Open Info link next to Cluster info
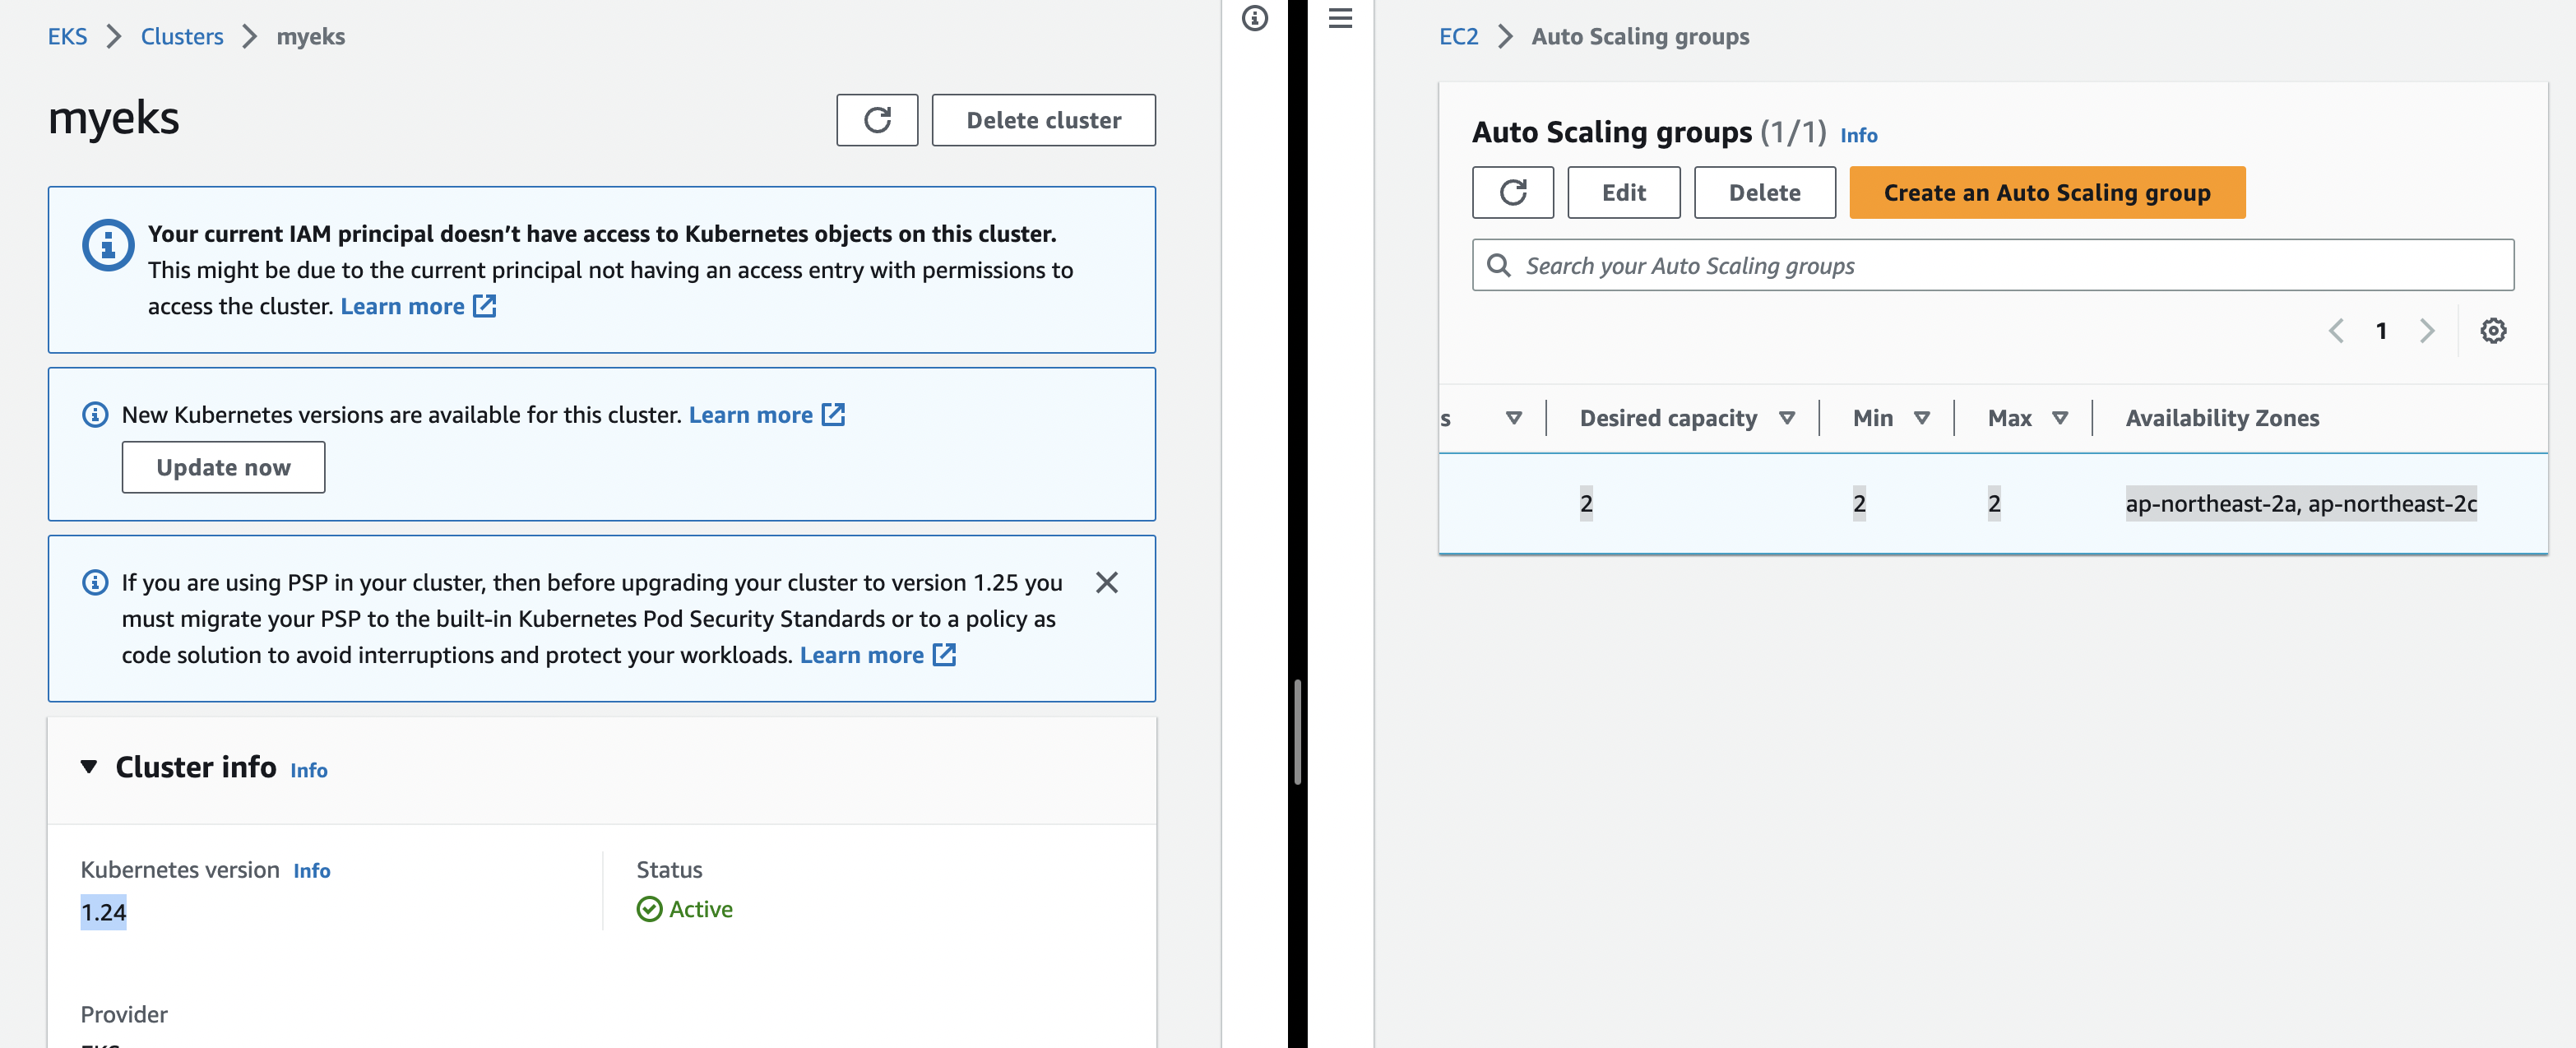 click(309, 770)
